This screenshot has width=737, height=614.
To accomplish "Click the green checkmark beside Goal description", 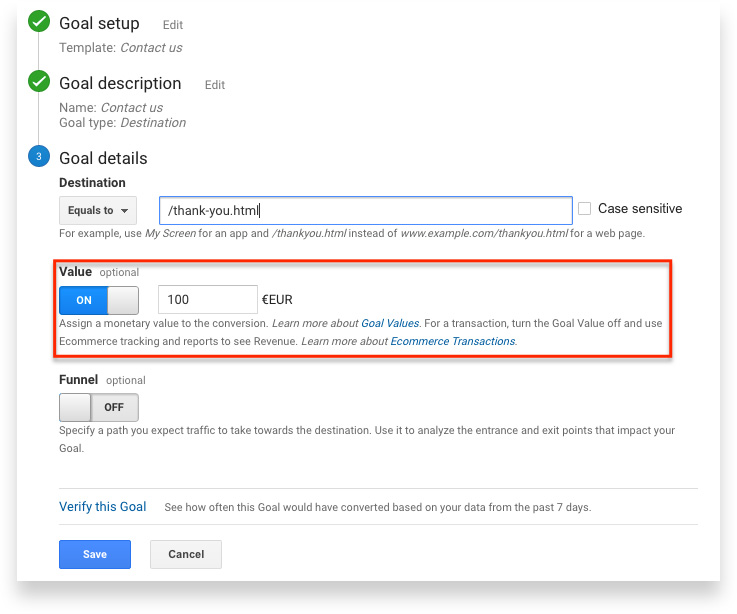I will pos(39,81).
